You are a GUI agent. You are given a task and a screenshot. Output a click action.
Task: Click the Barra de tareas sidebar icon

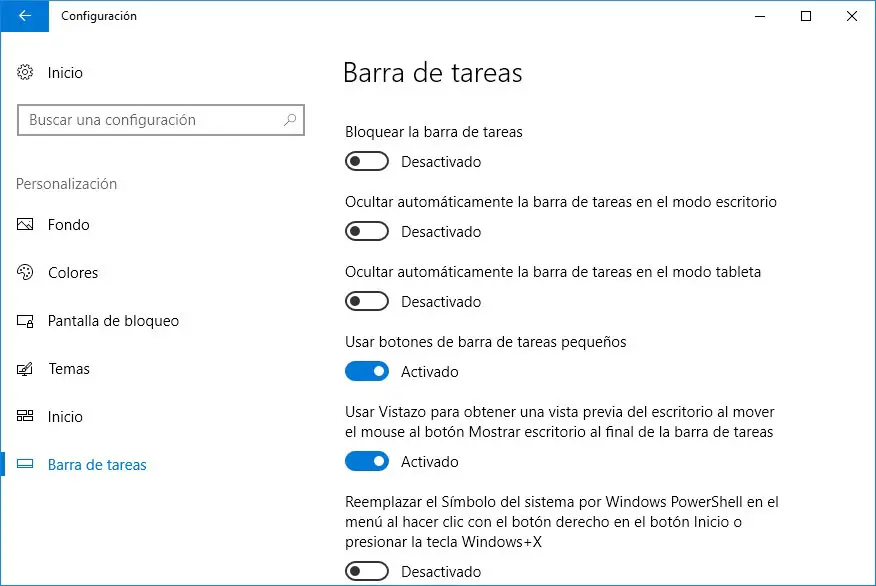(26, 465)
